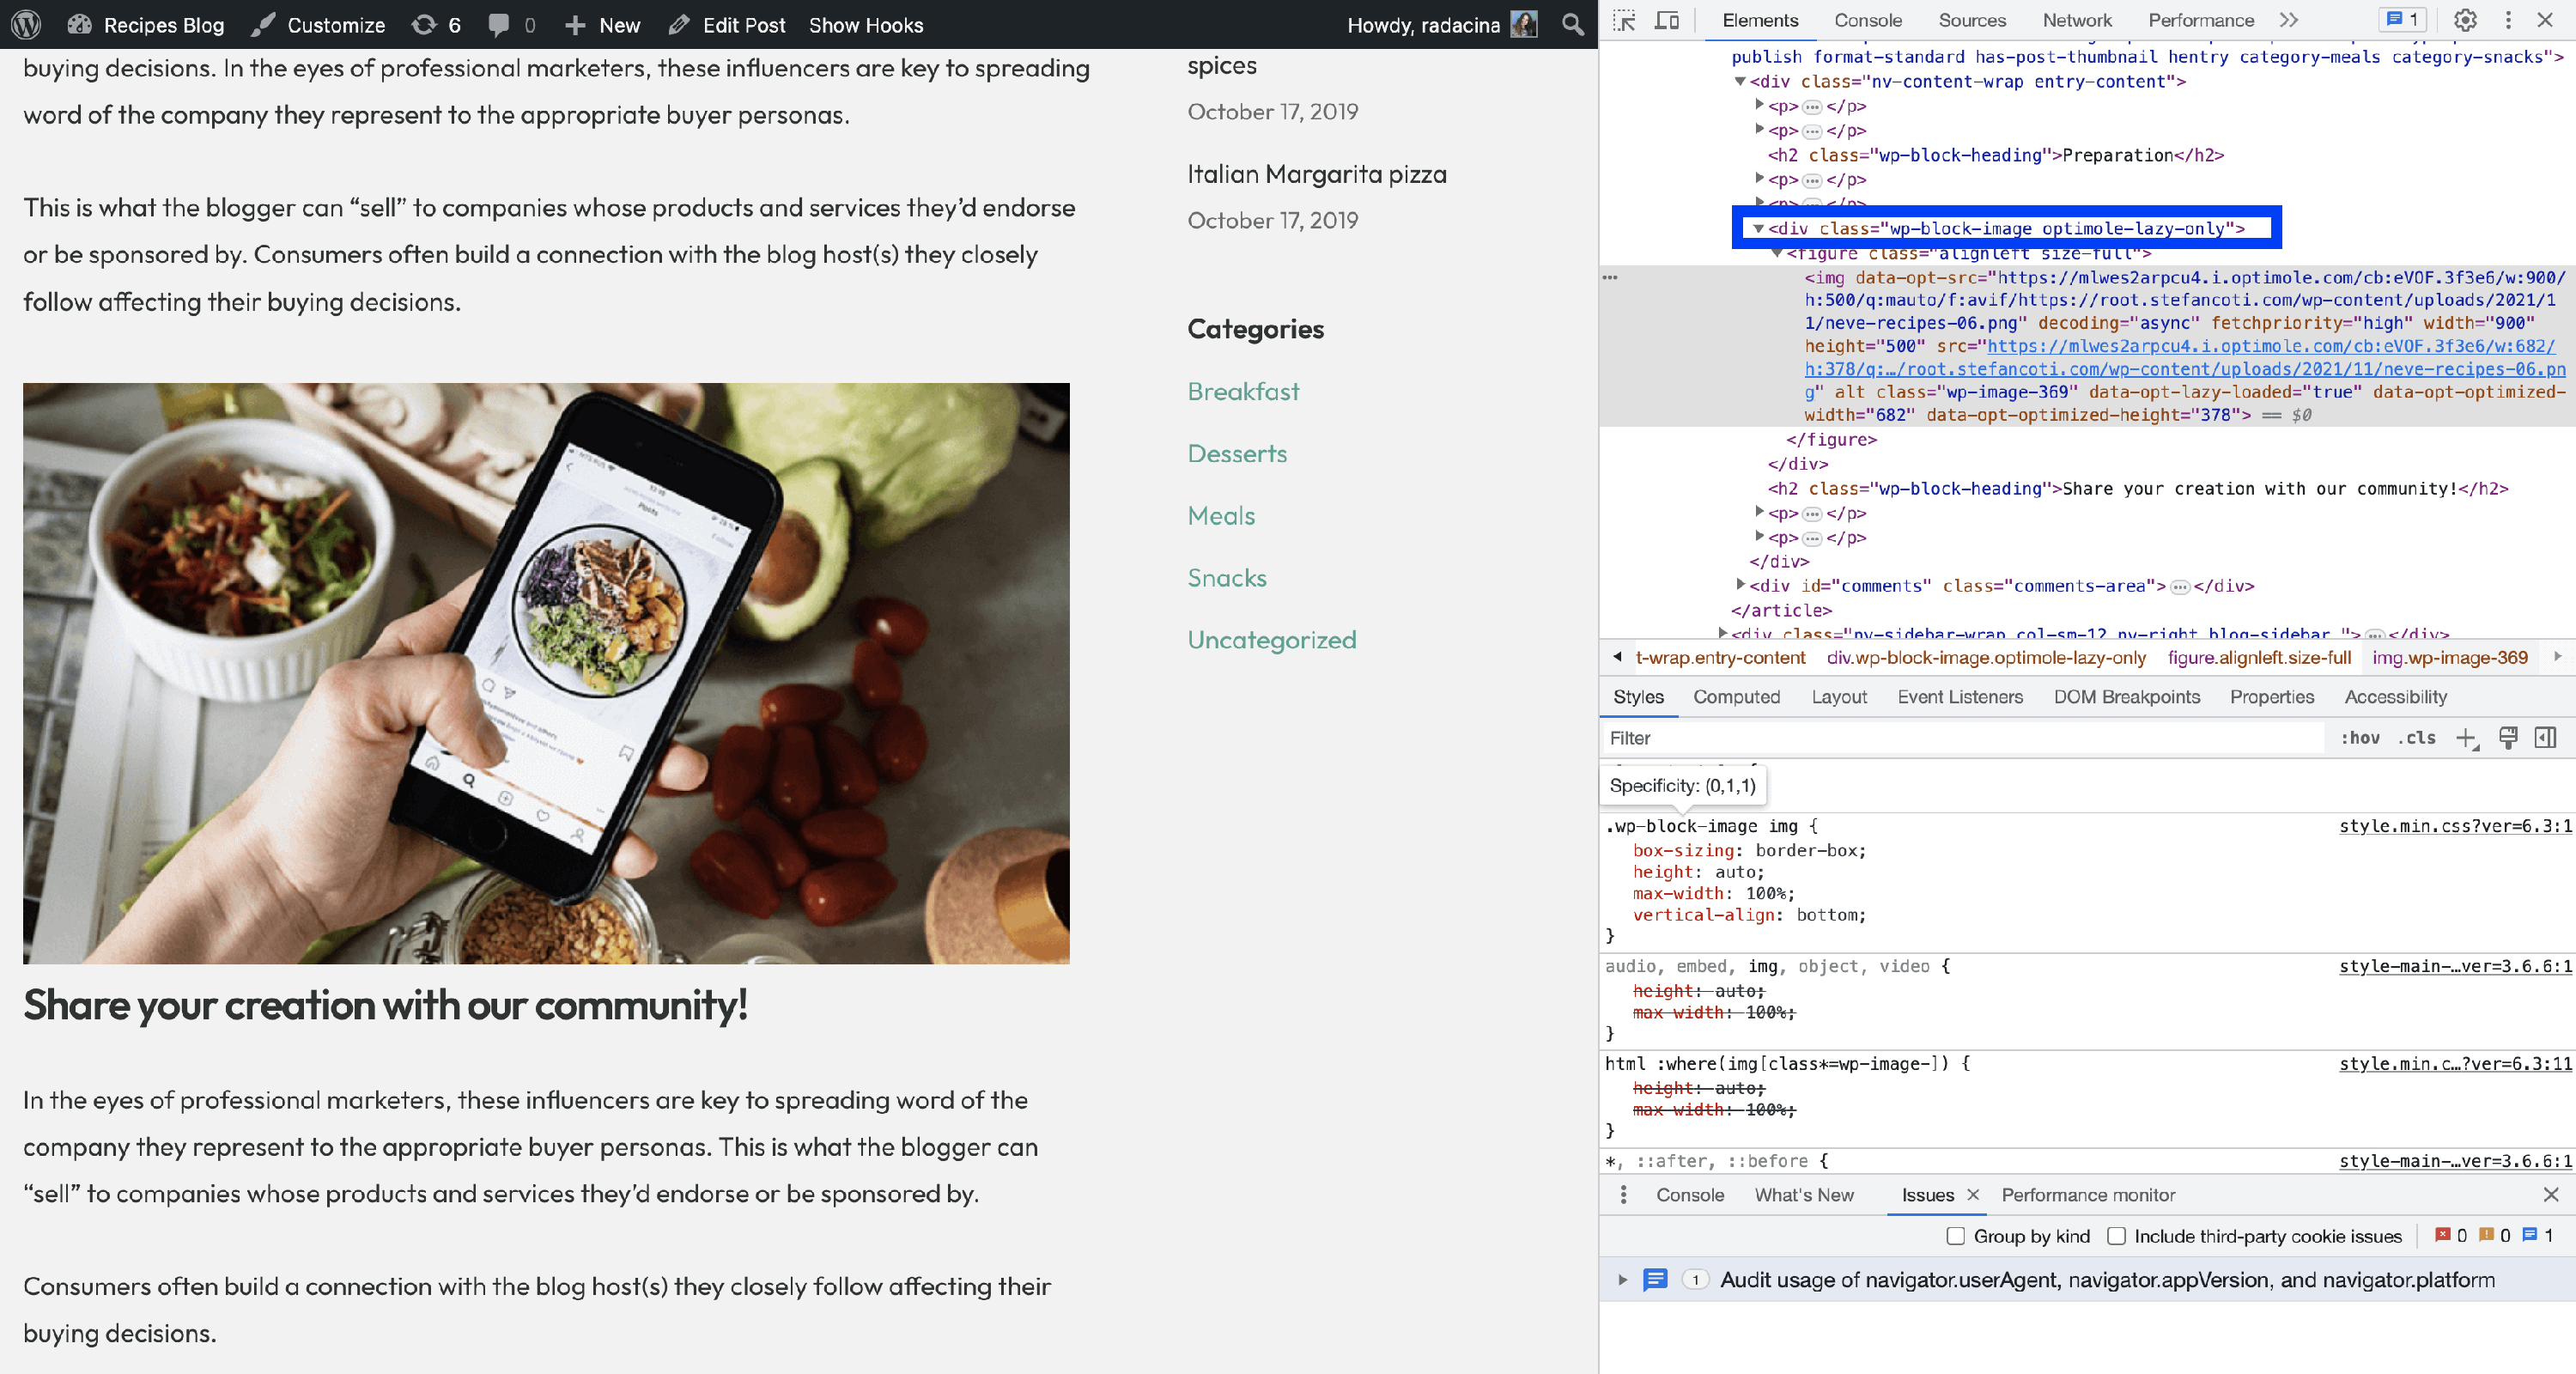Click the inspect element picker icon
This screenshot has width=2576, height=1374.
click(1624, 20)
